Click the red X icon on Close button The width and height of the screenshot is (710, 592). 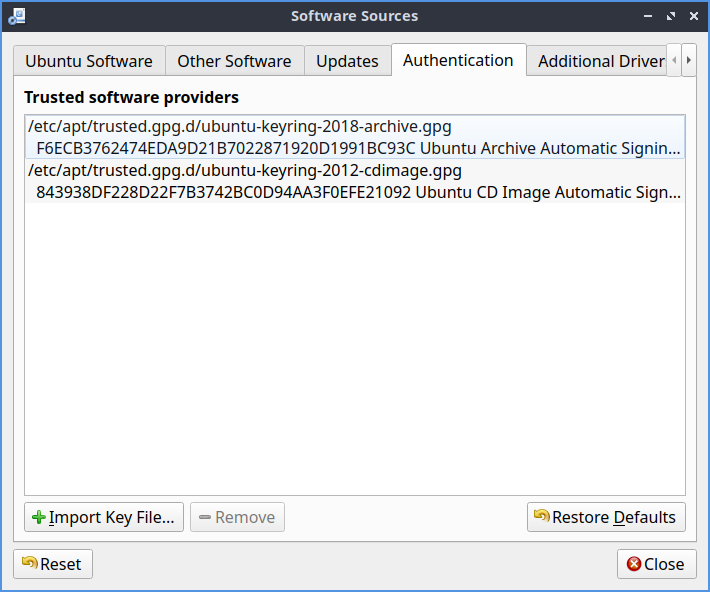point(632,564)
